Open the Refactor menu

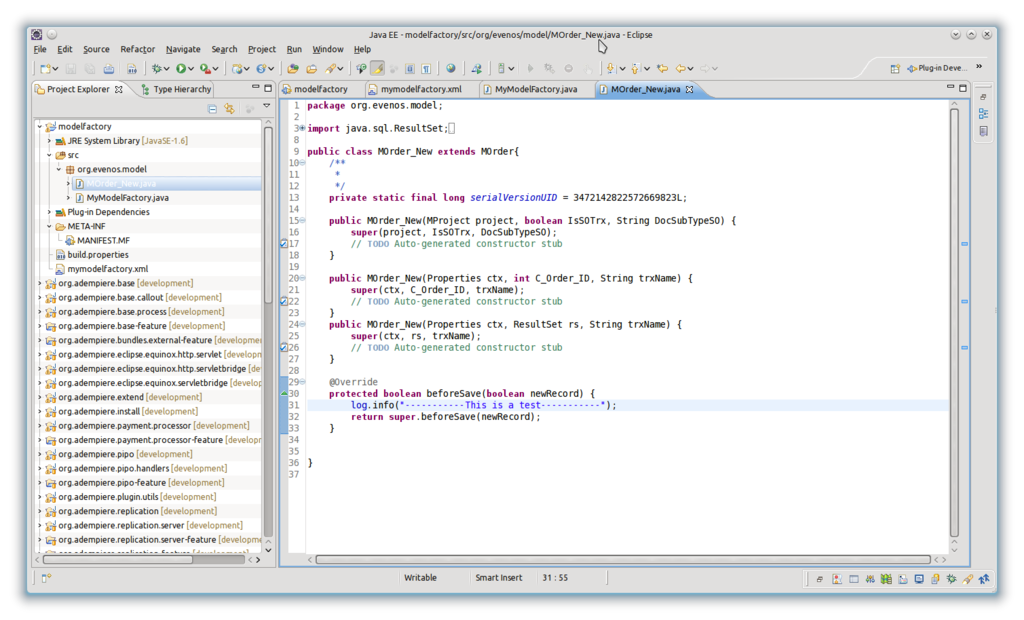[x=137, y=49]
